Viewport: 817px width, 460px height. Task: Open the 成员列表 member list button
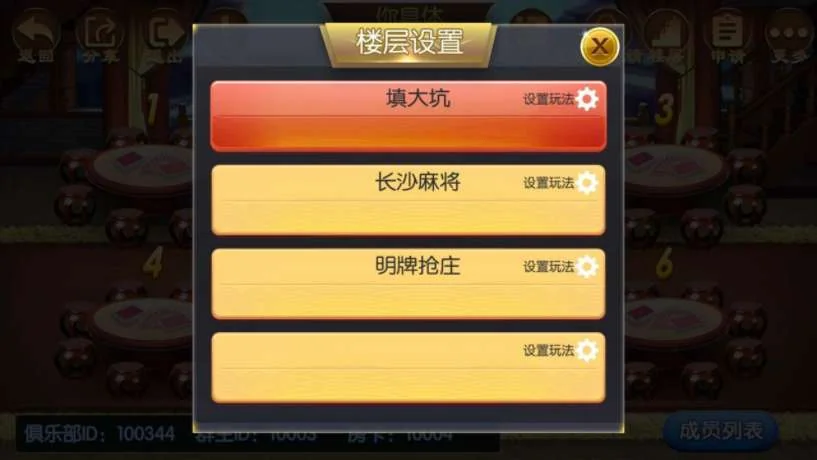[x=721, y=431]
